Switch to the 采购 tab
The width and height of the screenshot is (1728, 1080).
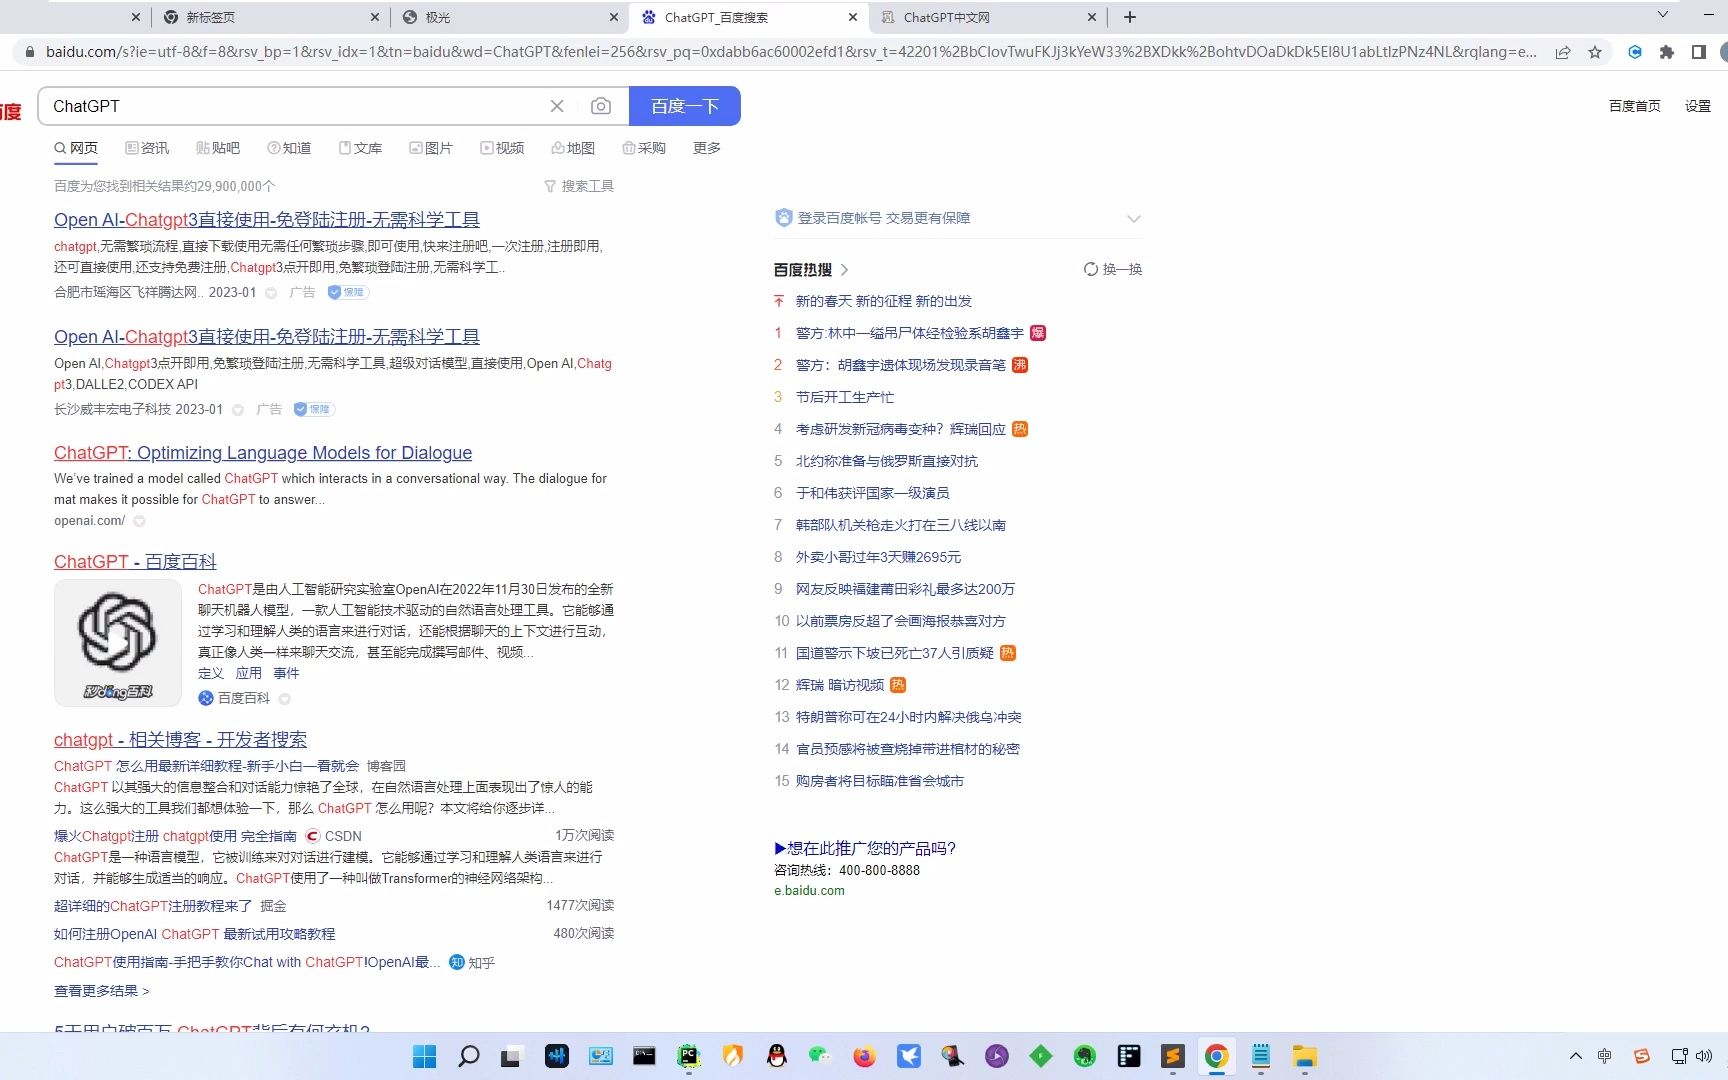[x=644, y=148]
